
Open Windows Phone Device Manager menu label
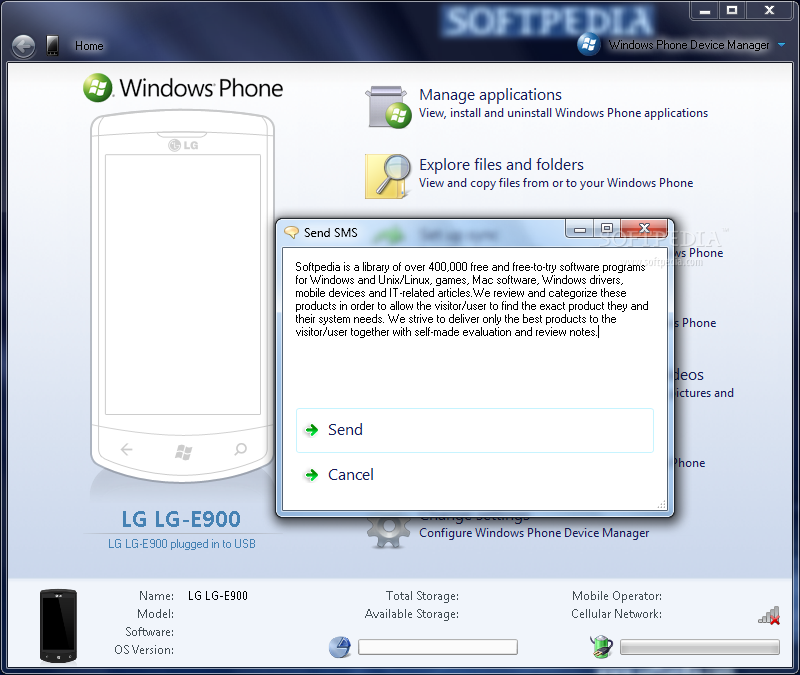(689, 45)
